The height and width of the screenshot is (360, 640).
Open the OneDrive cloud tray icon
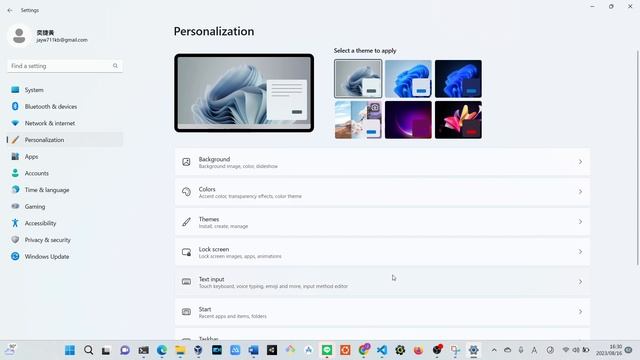(507, 350)
